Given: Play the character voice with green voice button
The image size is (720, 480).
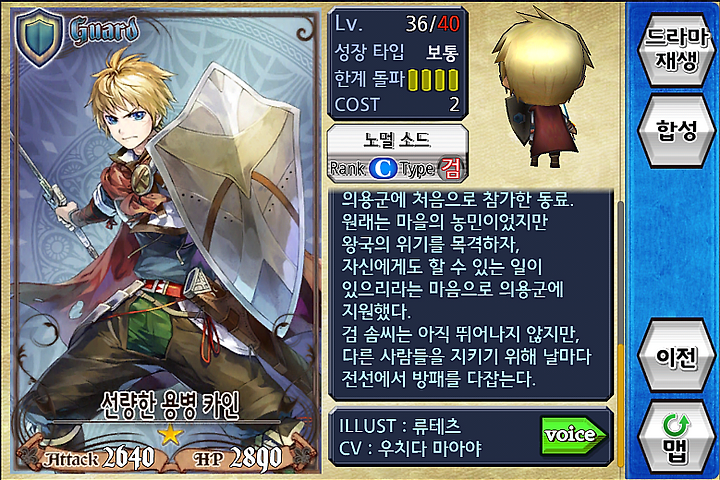Looking at the screenshot, I should coord(574,435).
